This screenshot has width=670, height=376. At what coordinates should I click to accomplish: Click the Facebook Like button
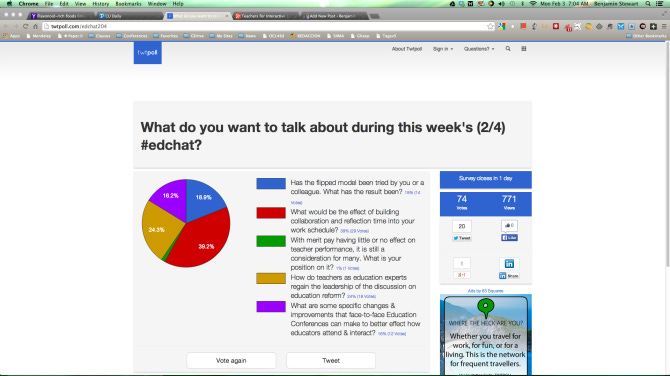coord(509,238)
